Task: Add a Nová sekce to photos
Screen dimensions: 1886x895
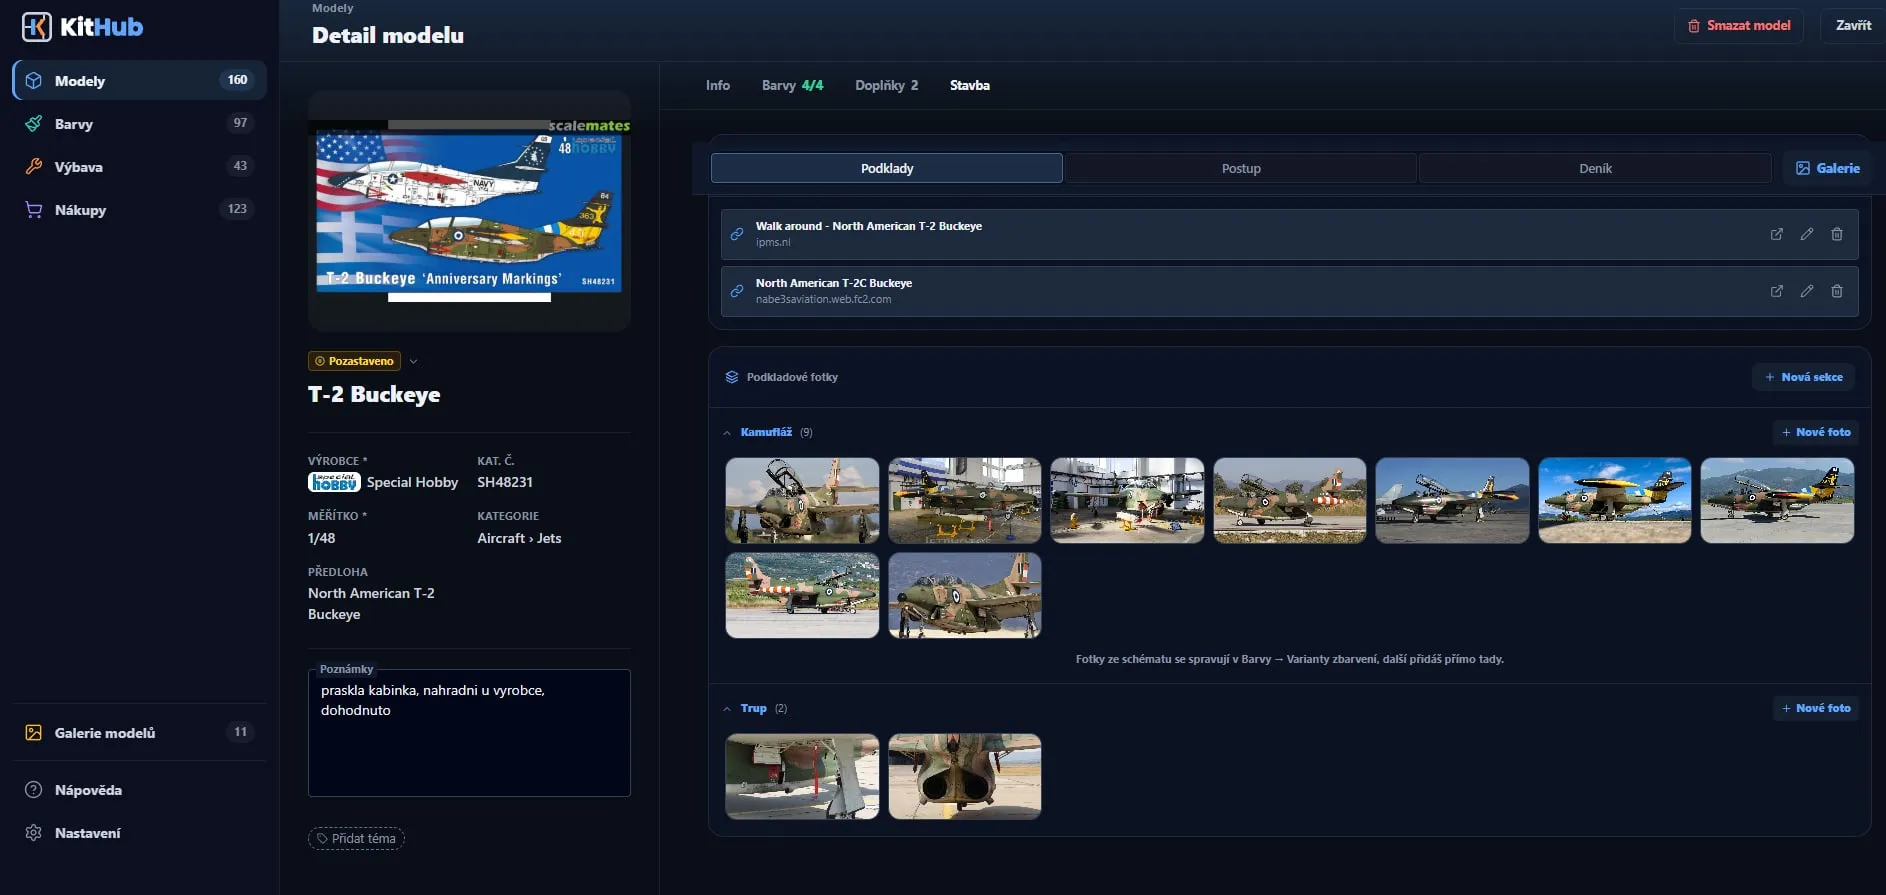Action: [1804, 377]
